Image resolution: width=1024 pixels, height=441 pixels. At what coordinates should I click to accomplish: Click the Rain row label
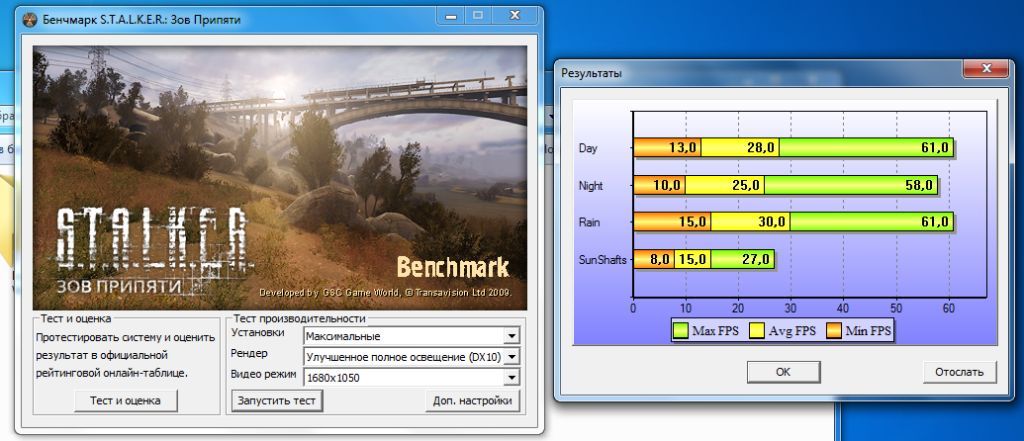pyautogui.click(x=589, y=222)
